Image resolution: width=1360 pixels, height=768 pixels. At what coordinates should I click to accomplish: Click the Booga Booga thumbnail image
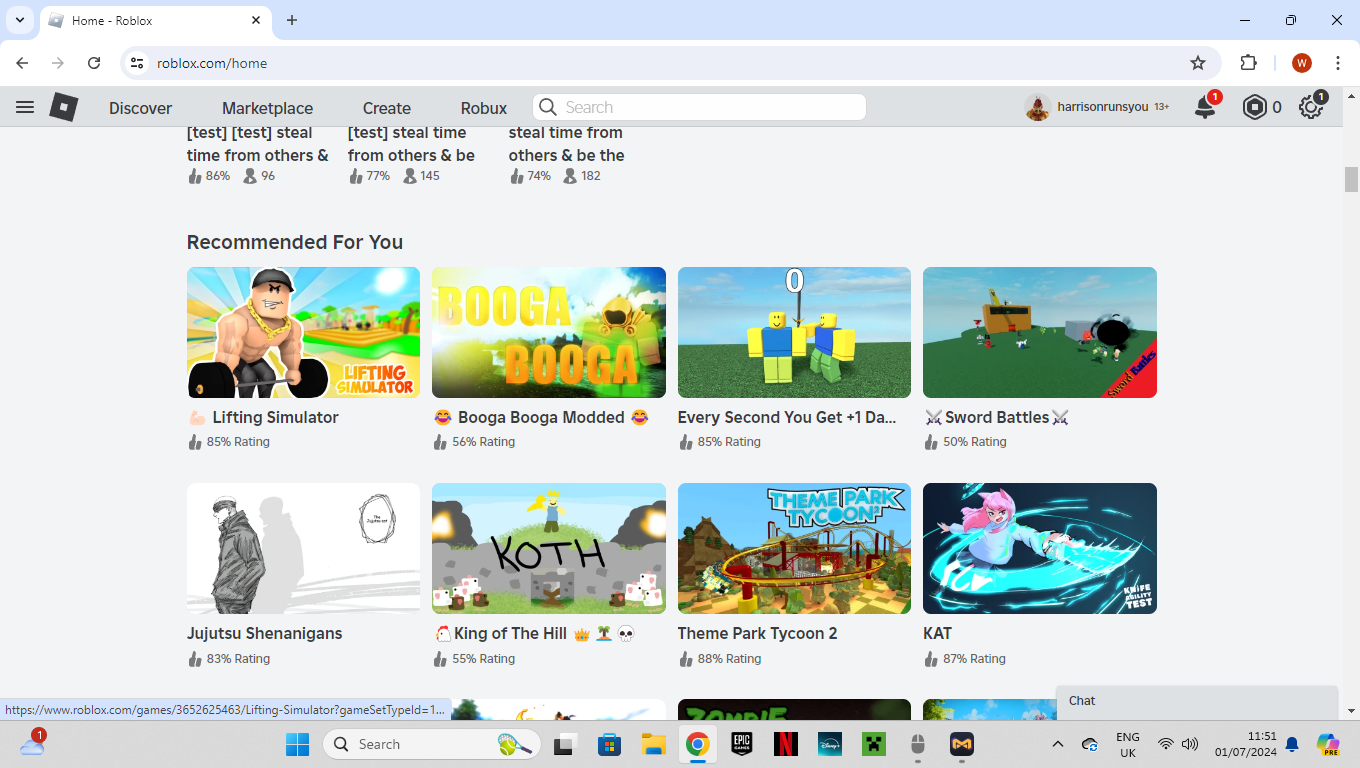549,332
